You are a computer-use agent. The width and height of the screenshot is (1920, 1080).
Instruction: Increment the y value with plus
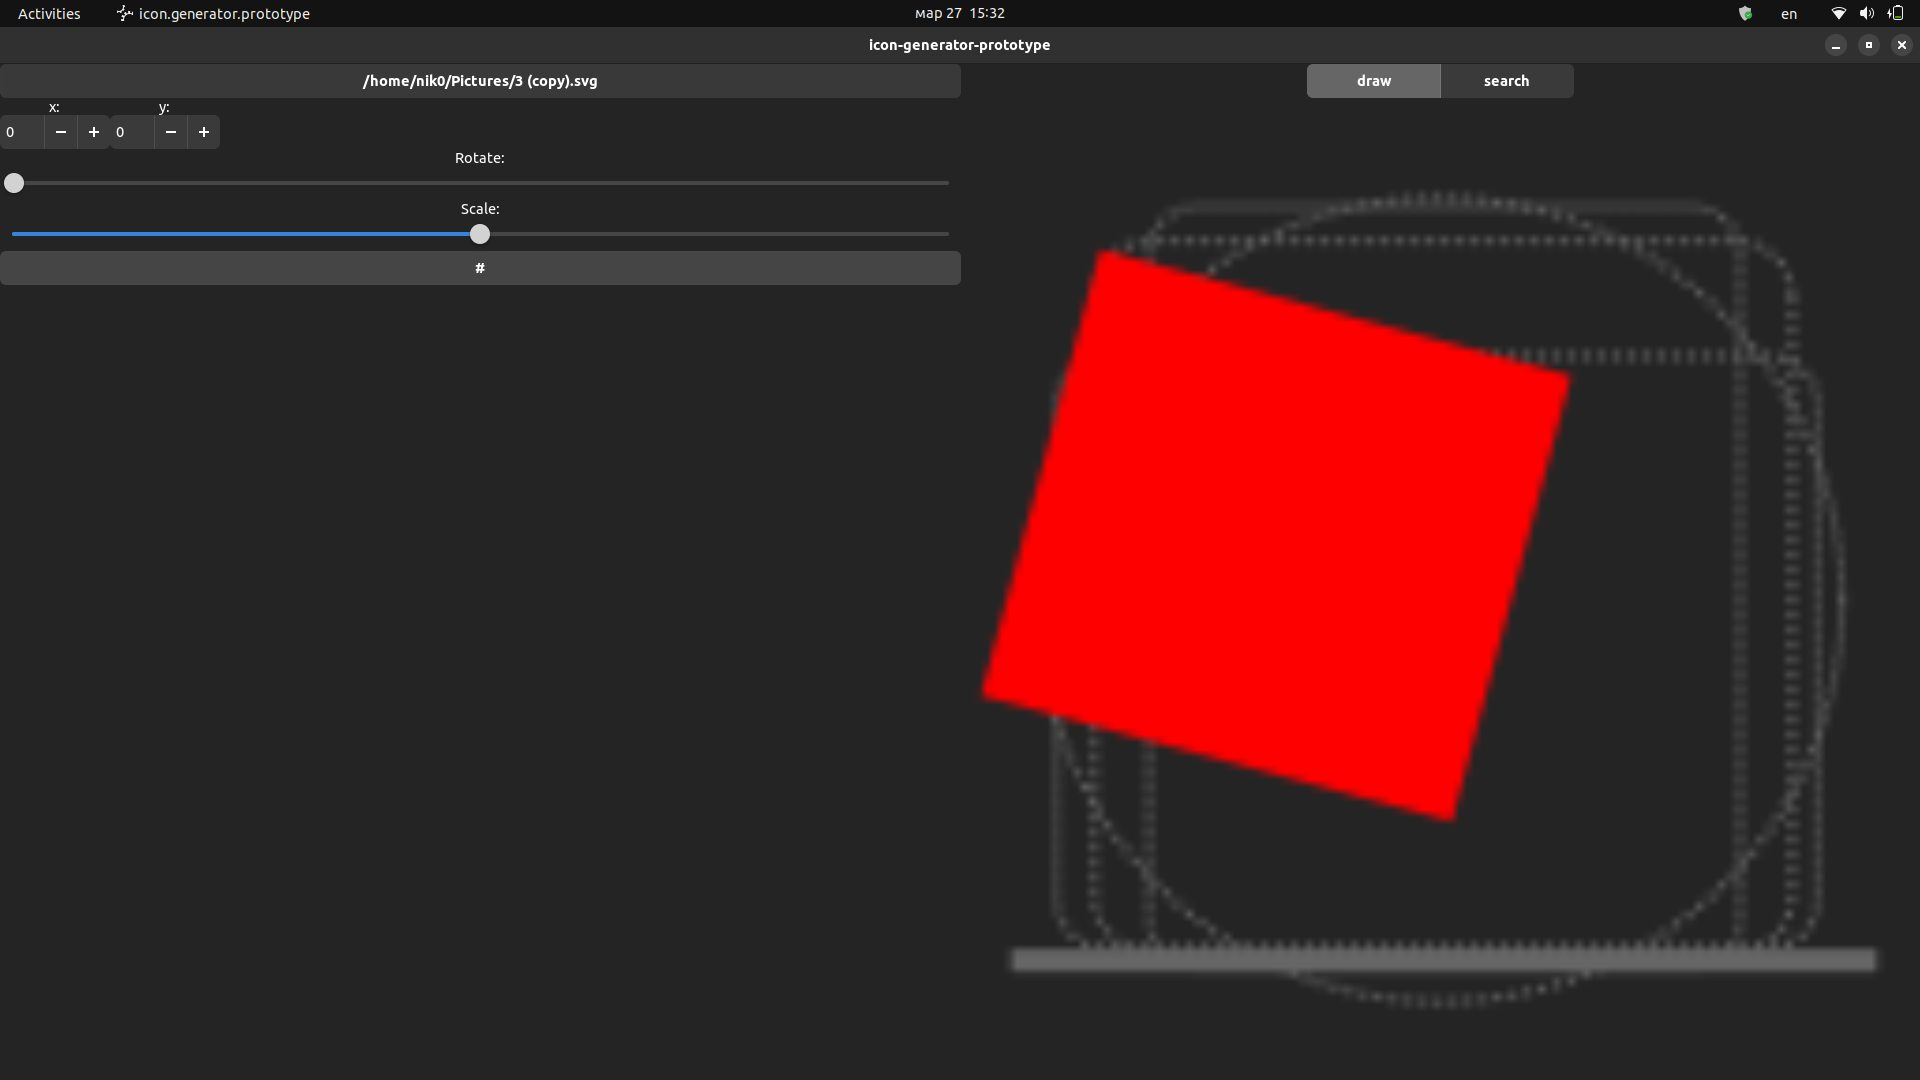point(203,132)
